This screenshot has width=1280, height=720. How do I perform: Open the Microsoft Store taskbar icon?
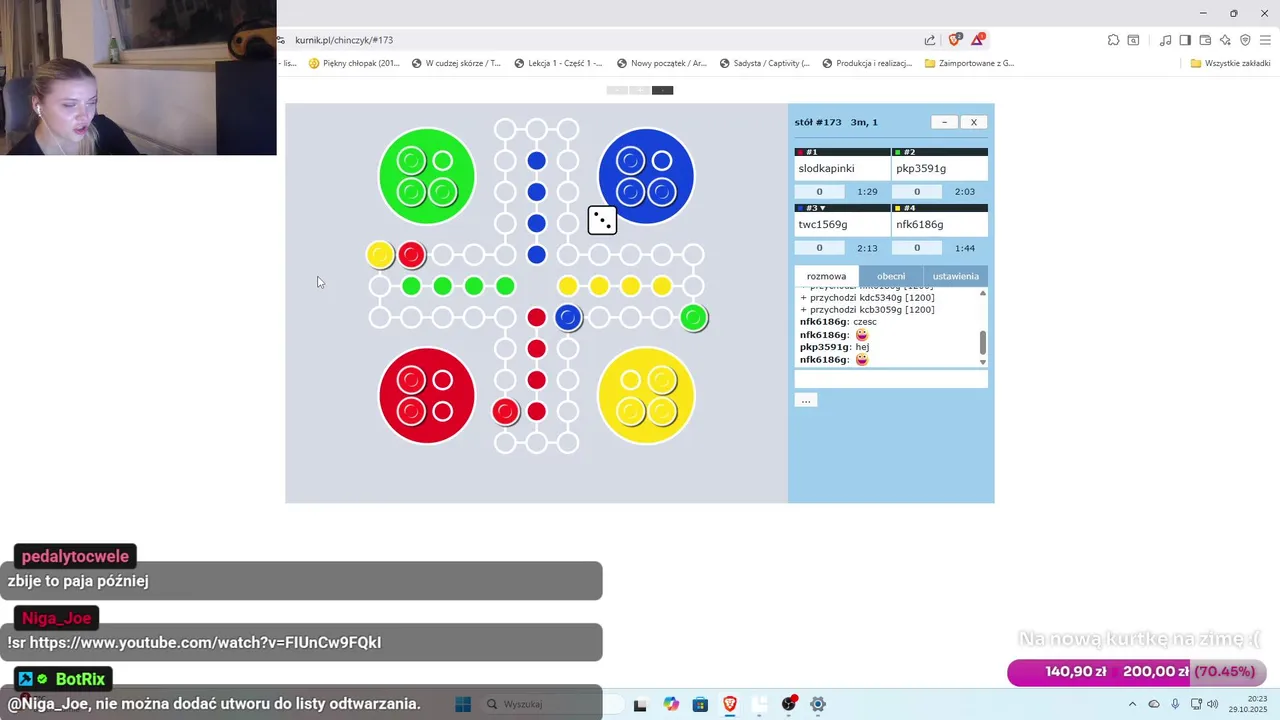coord(700,704)
